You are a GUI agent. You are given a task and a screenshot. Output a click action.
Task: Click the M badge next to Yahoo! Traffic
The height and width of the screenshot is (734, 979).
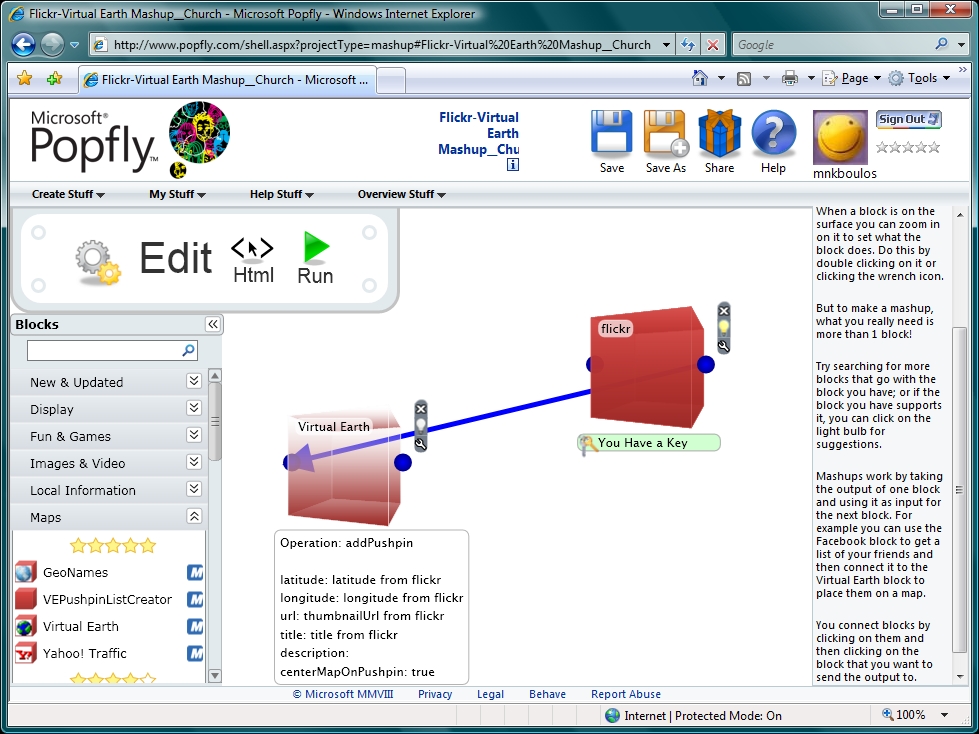[195, 653]
